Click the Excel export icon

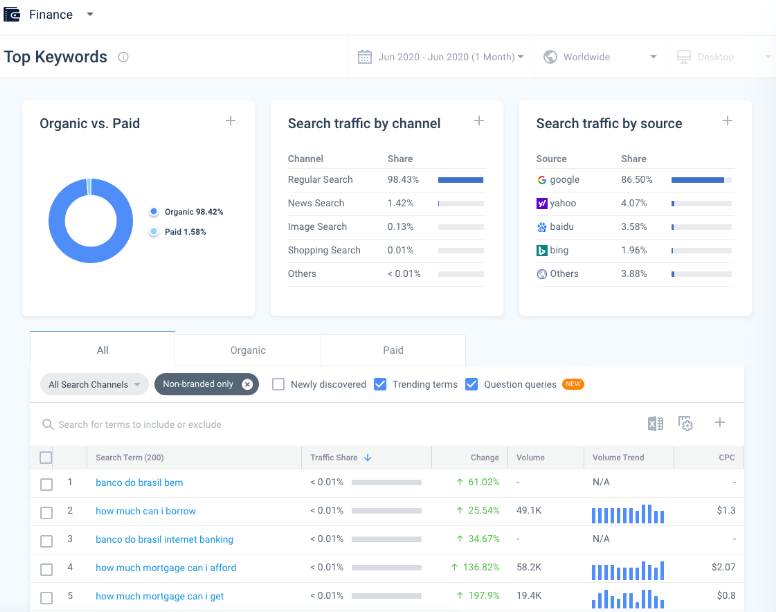655,423
